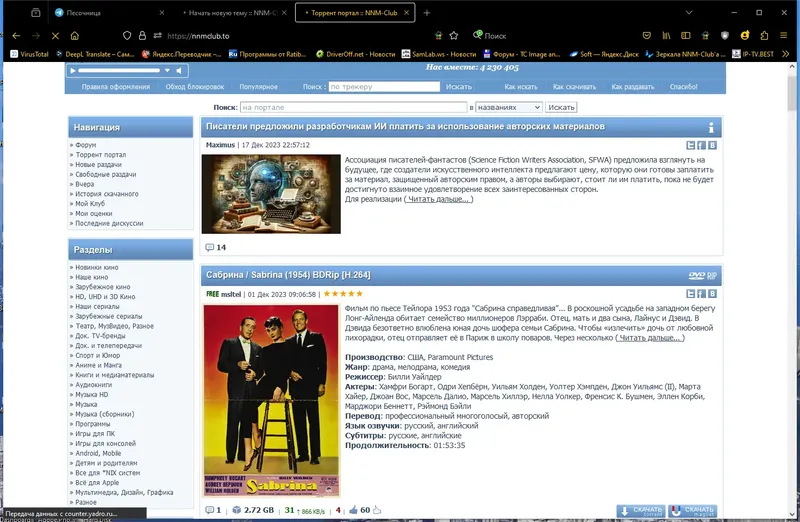Open the Sabrina movie poster image
This screenshot has height=522, width=800.
(x=271, y=401)
